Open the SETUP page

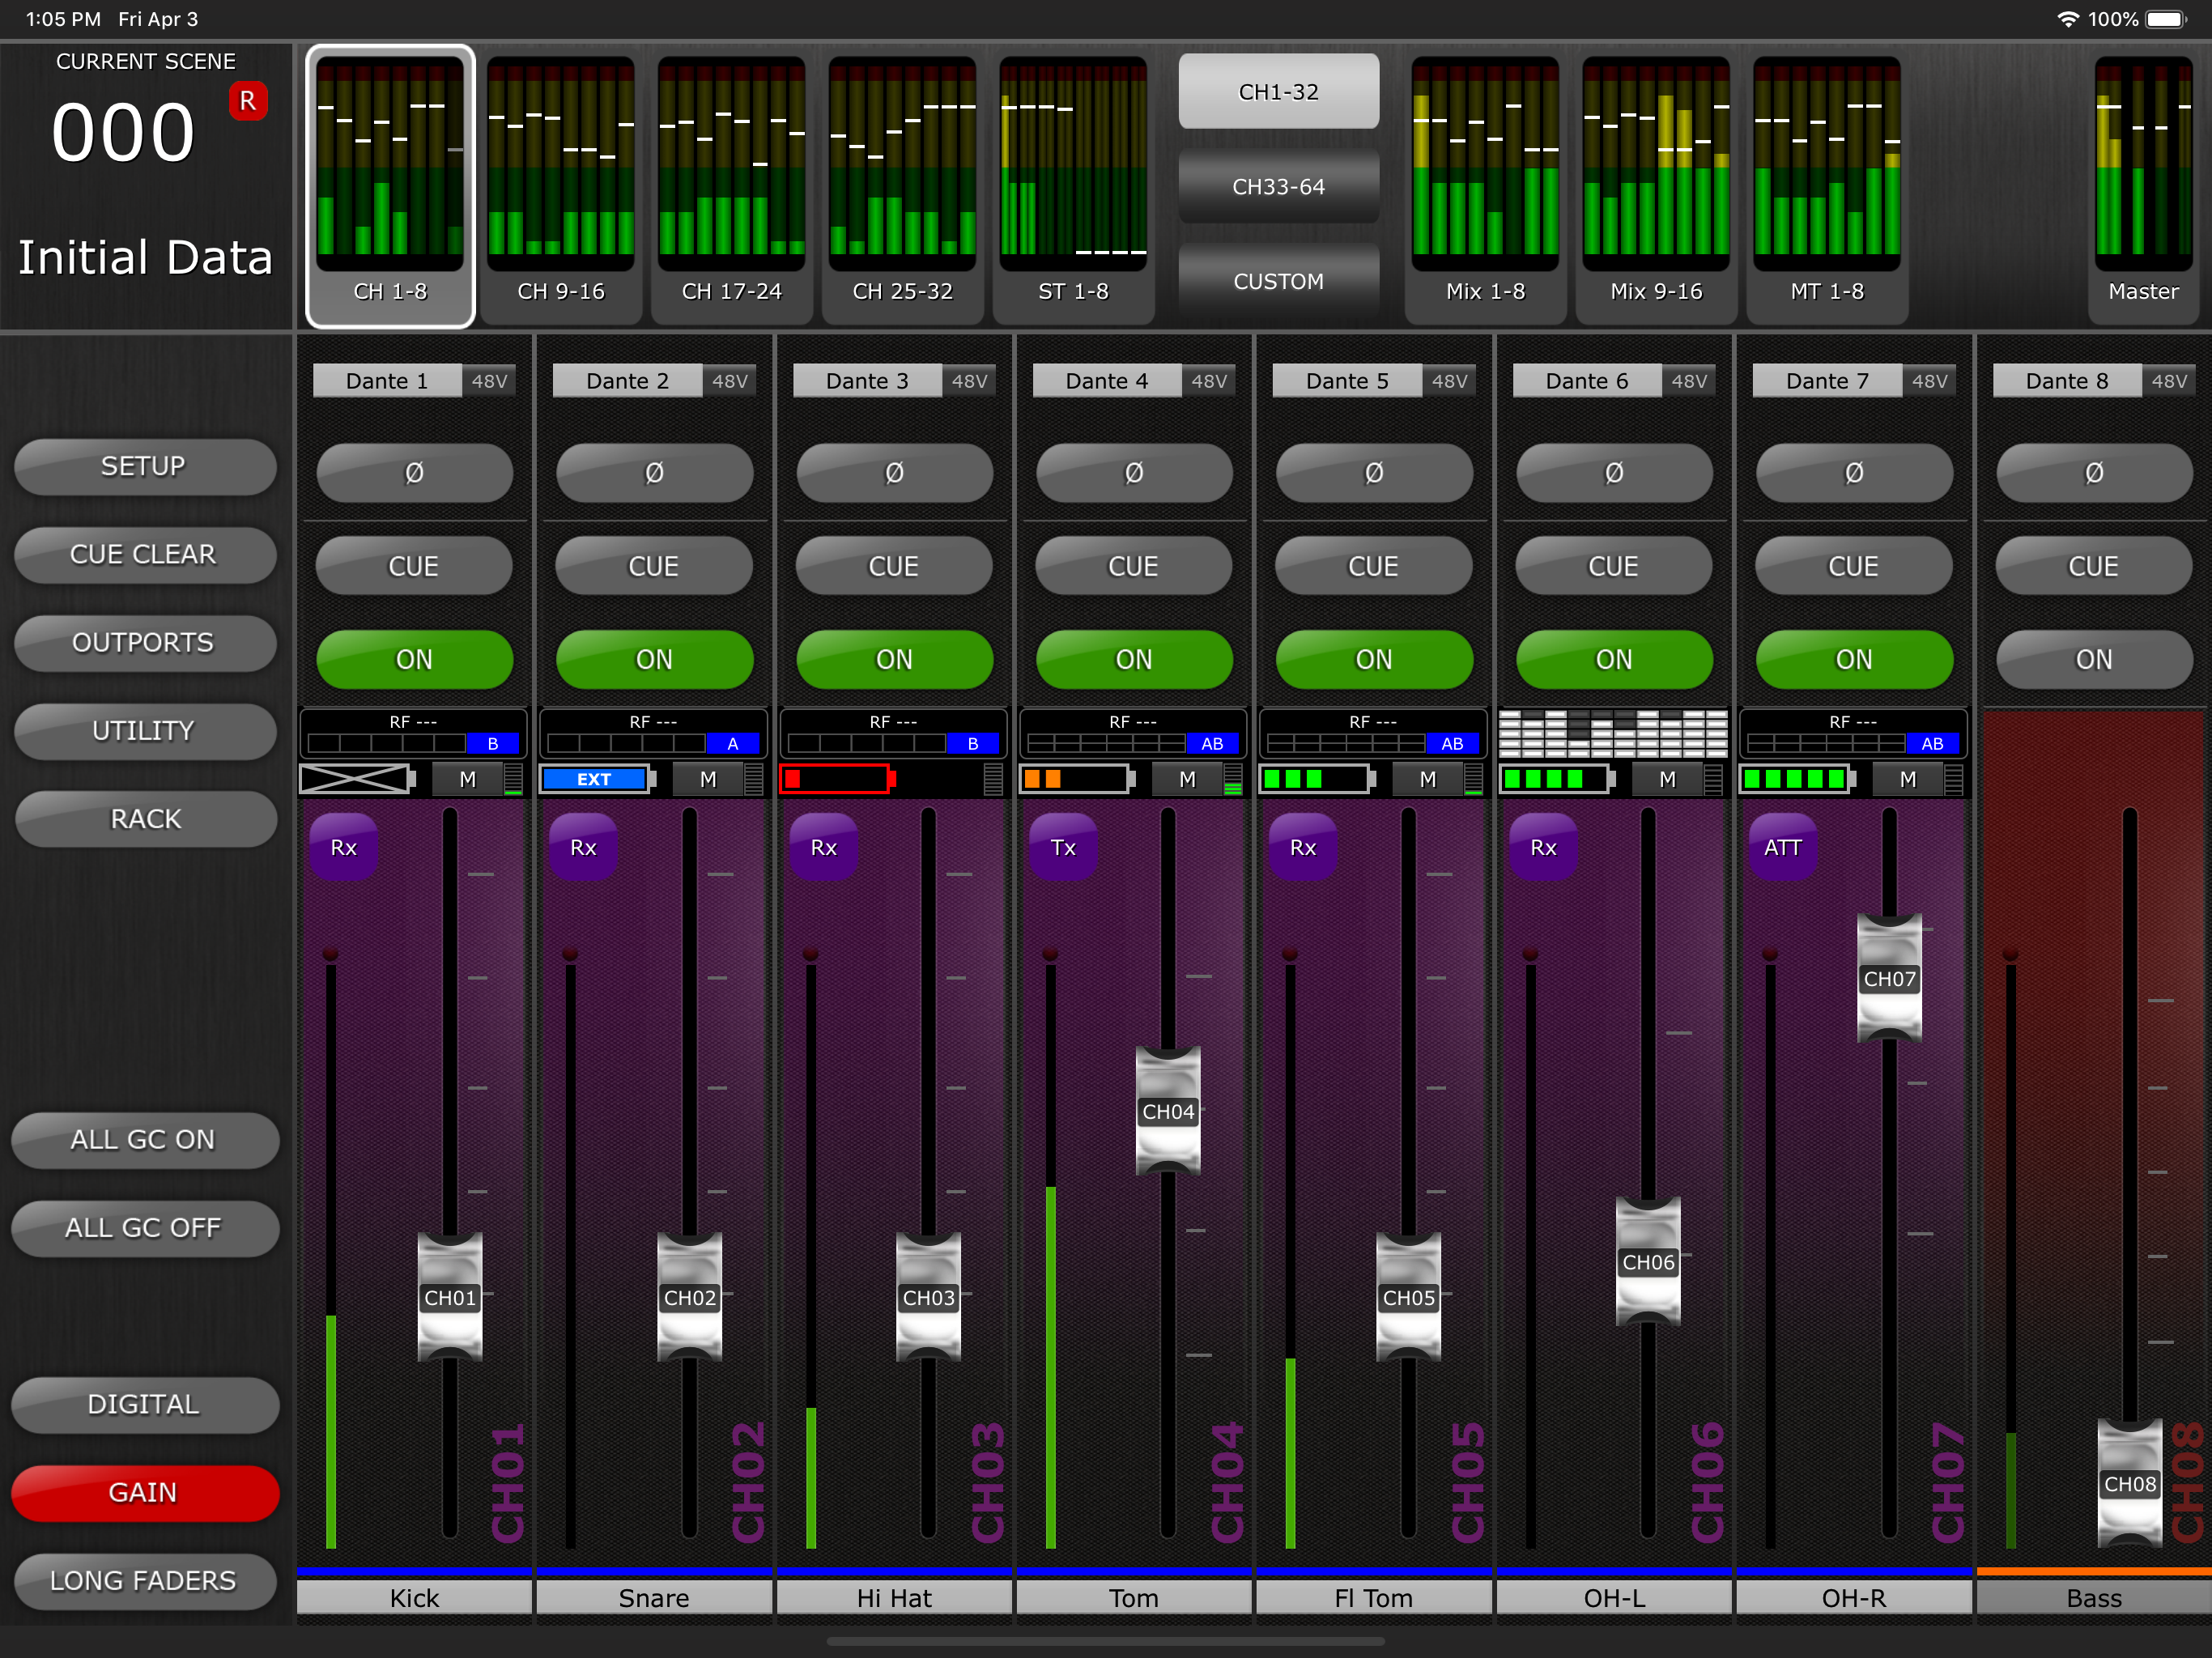click(144, 467)
